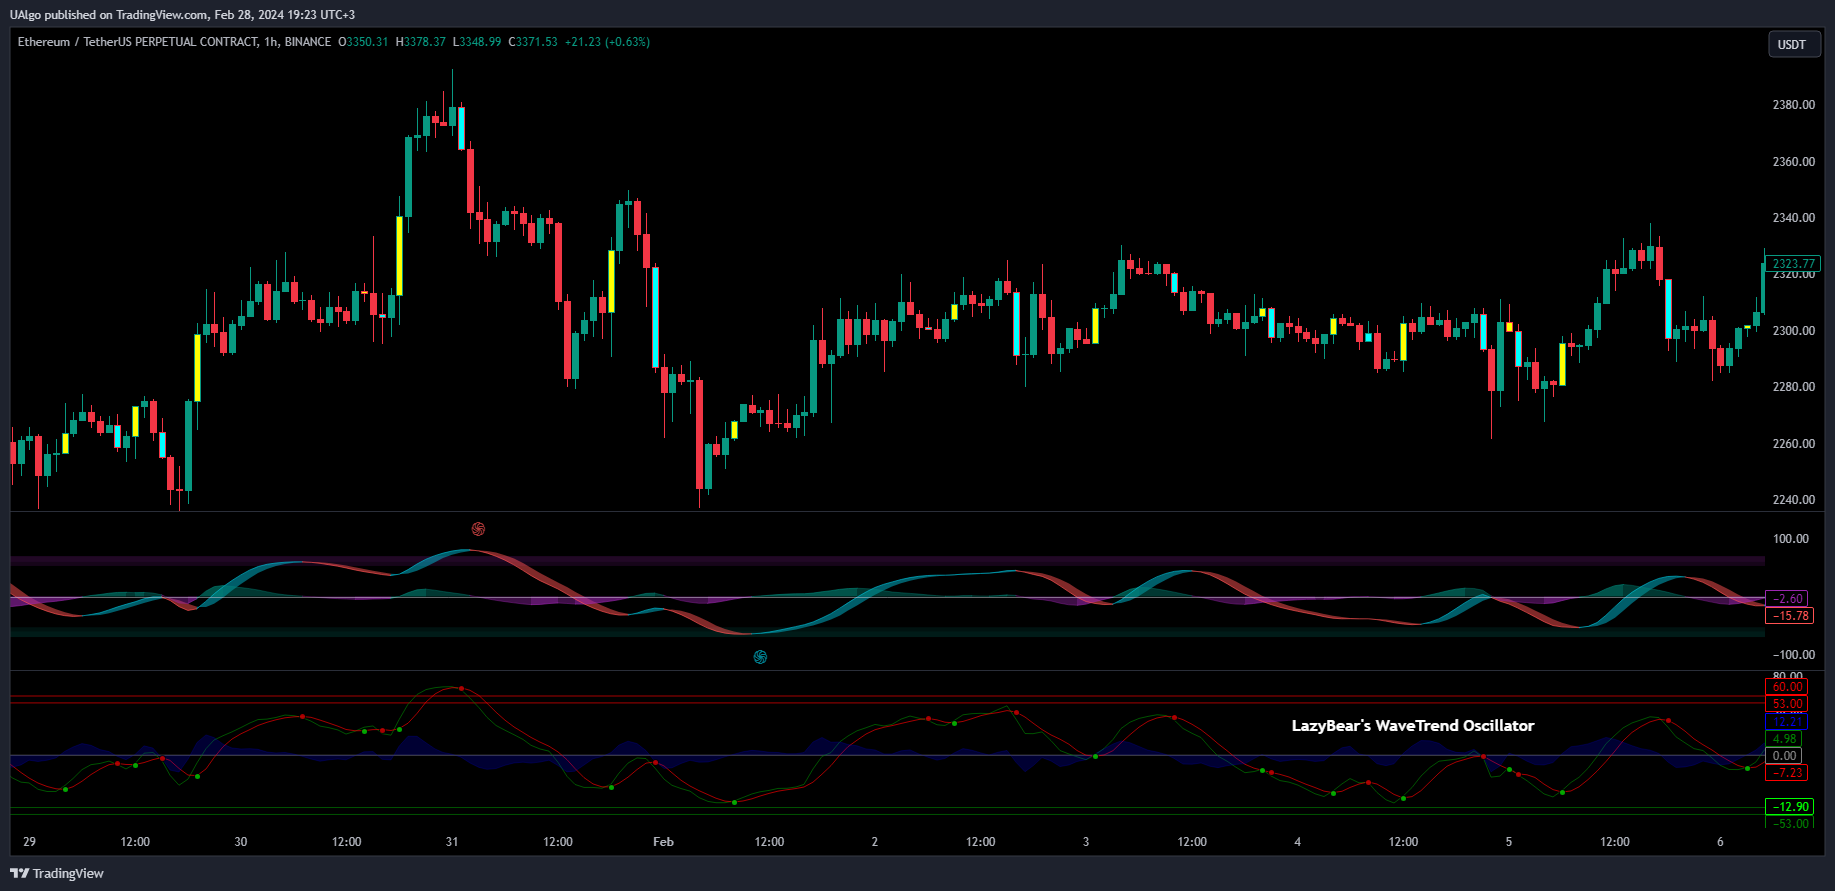Click the BINANCE exchange label in legend

(x=308, y=42)
